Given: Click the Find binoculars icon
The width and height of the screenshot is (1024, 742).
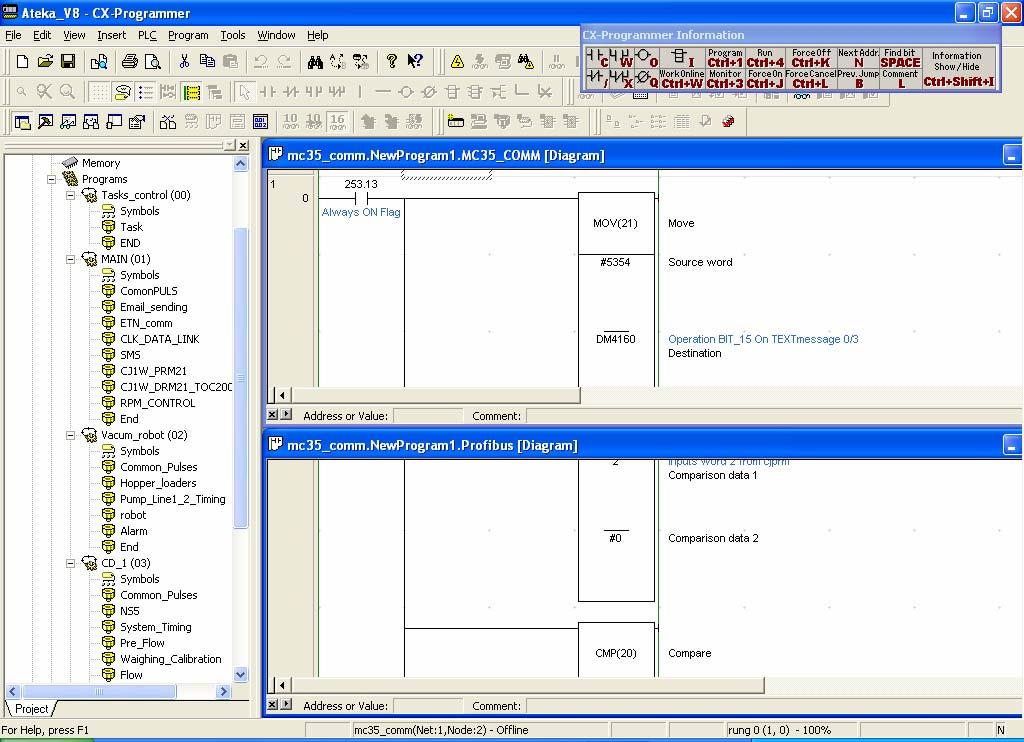Looking at the screenshot, I should [315, 61].
